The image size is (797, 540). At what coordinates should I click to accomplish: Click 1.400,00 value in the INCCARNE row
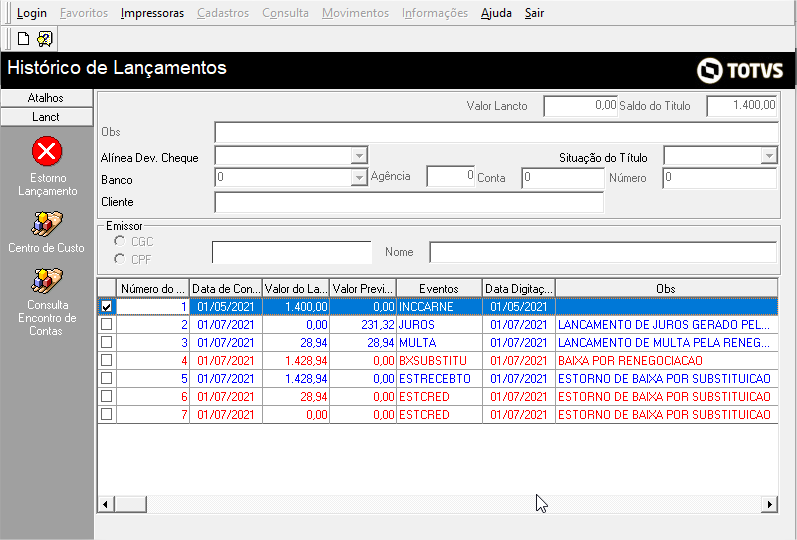tap(306, 307)
